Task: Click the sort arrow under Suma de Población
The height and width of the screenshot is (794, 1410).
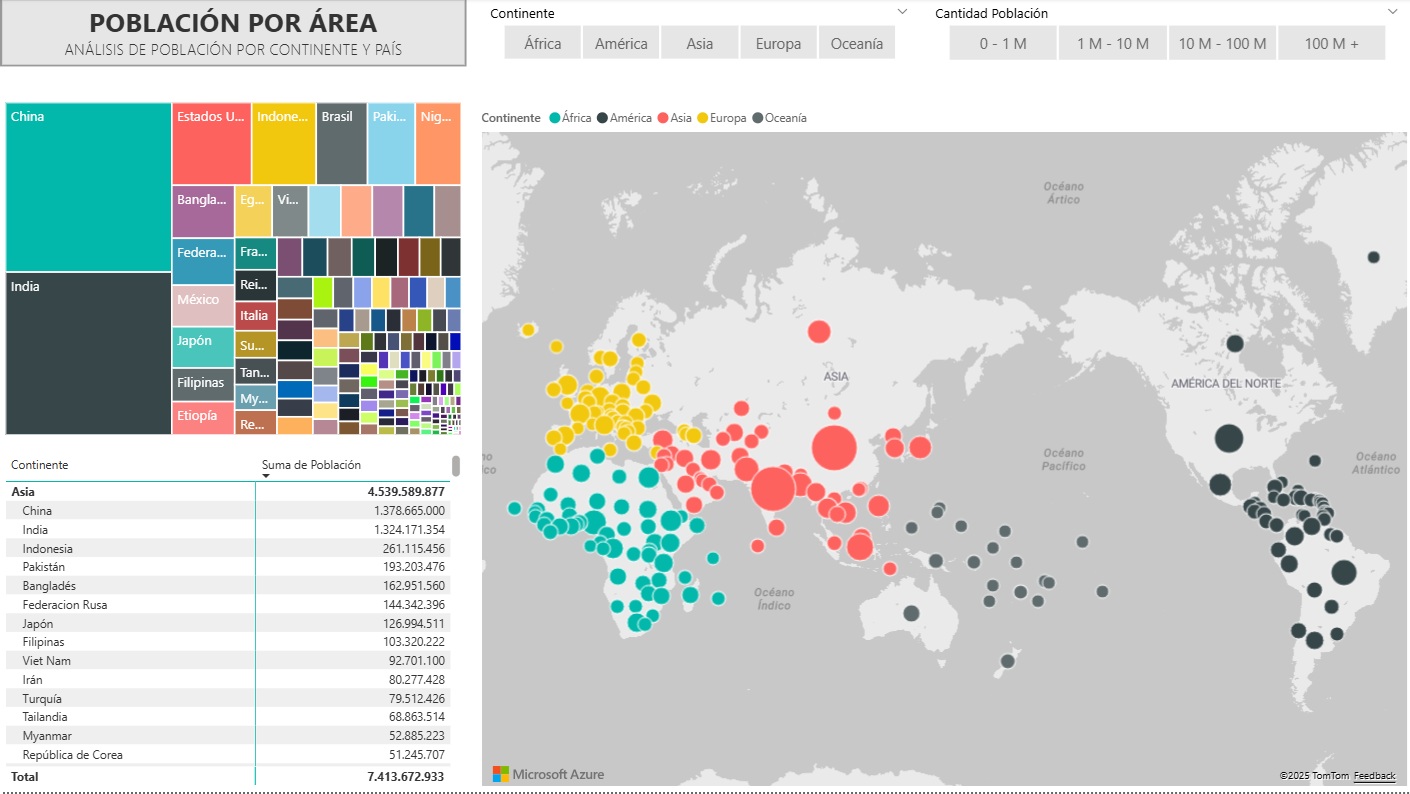Action: [266, 476]
